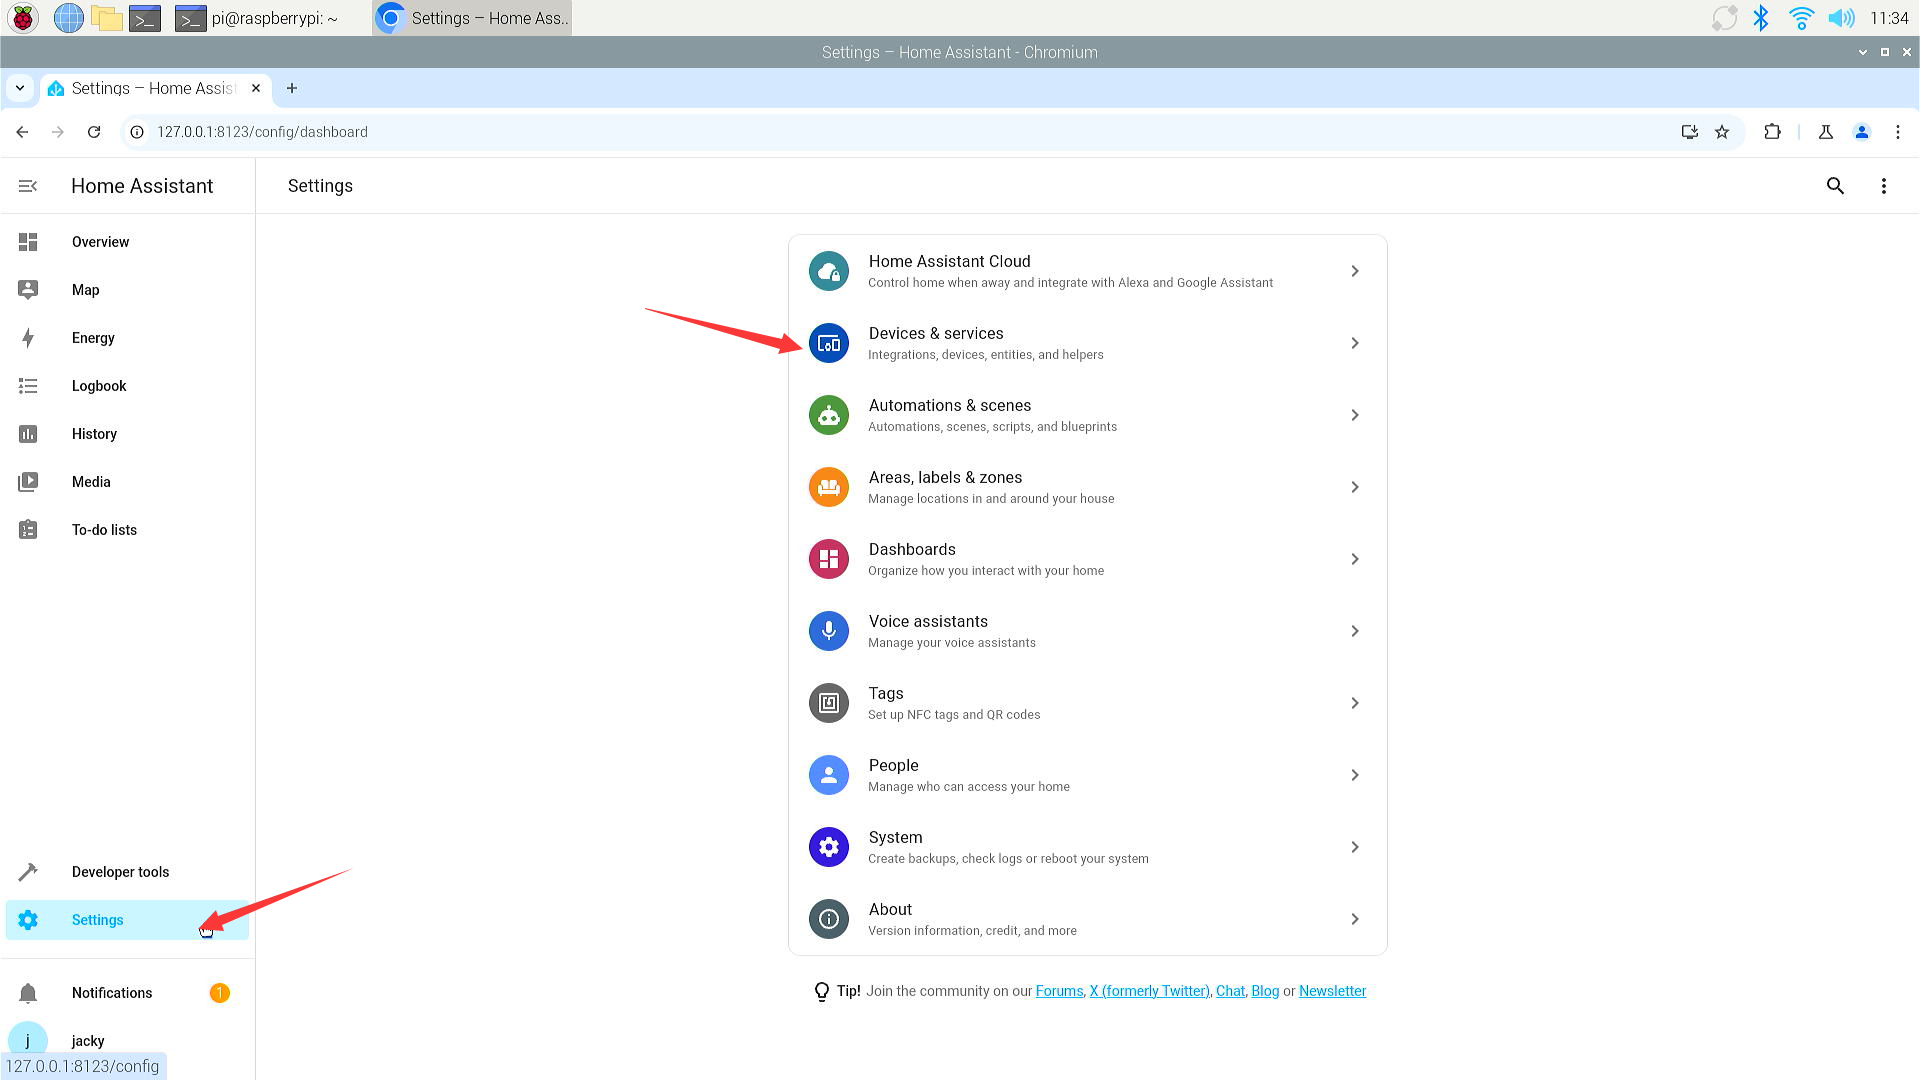Expand Devices & services chevron

coord(1355,343)
